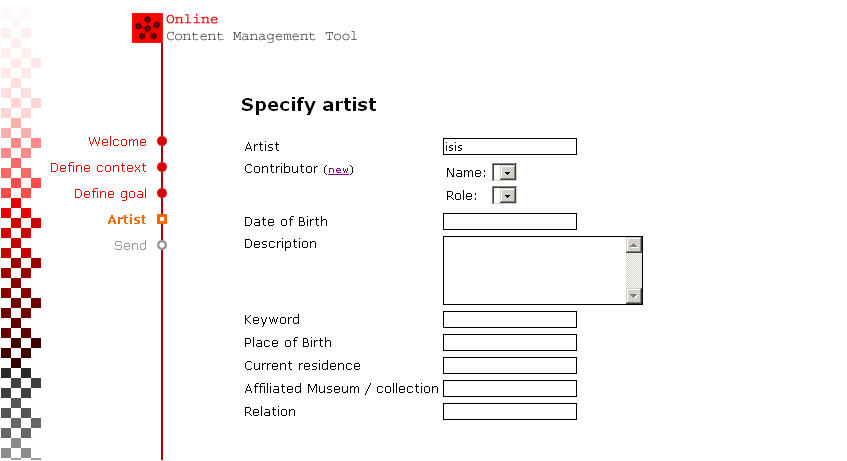Click the red logo icon with circles
Viewport: 847px width, 461px height.
tap(147, 28)
